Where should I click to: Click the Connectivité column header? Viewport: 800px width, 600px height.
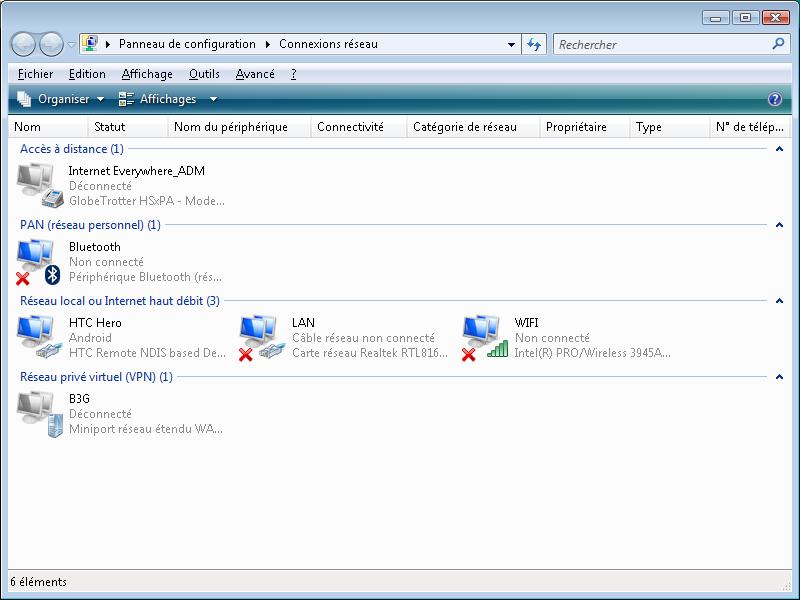tap(350, 127)
